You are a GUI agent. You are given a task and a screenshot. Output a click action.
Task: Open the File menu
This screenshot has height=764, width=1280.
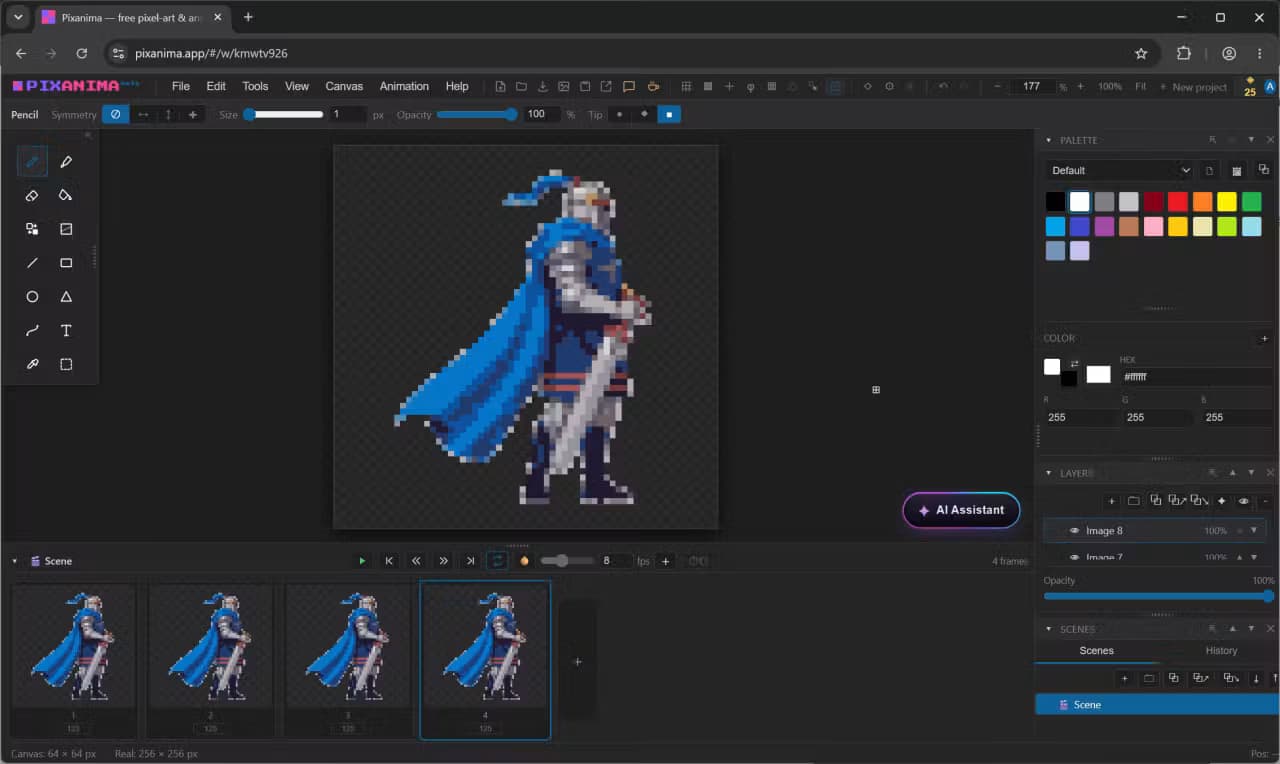[x=181, y=86]
